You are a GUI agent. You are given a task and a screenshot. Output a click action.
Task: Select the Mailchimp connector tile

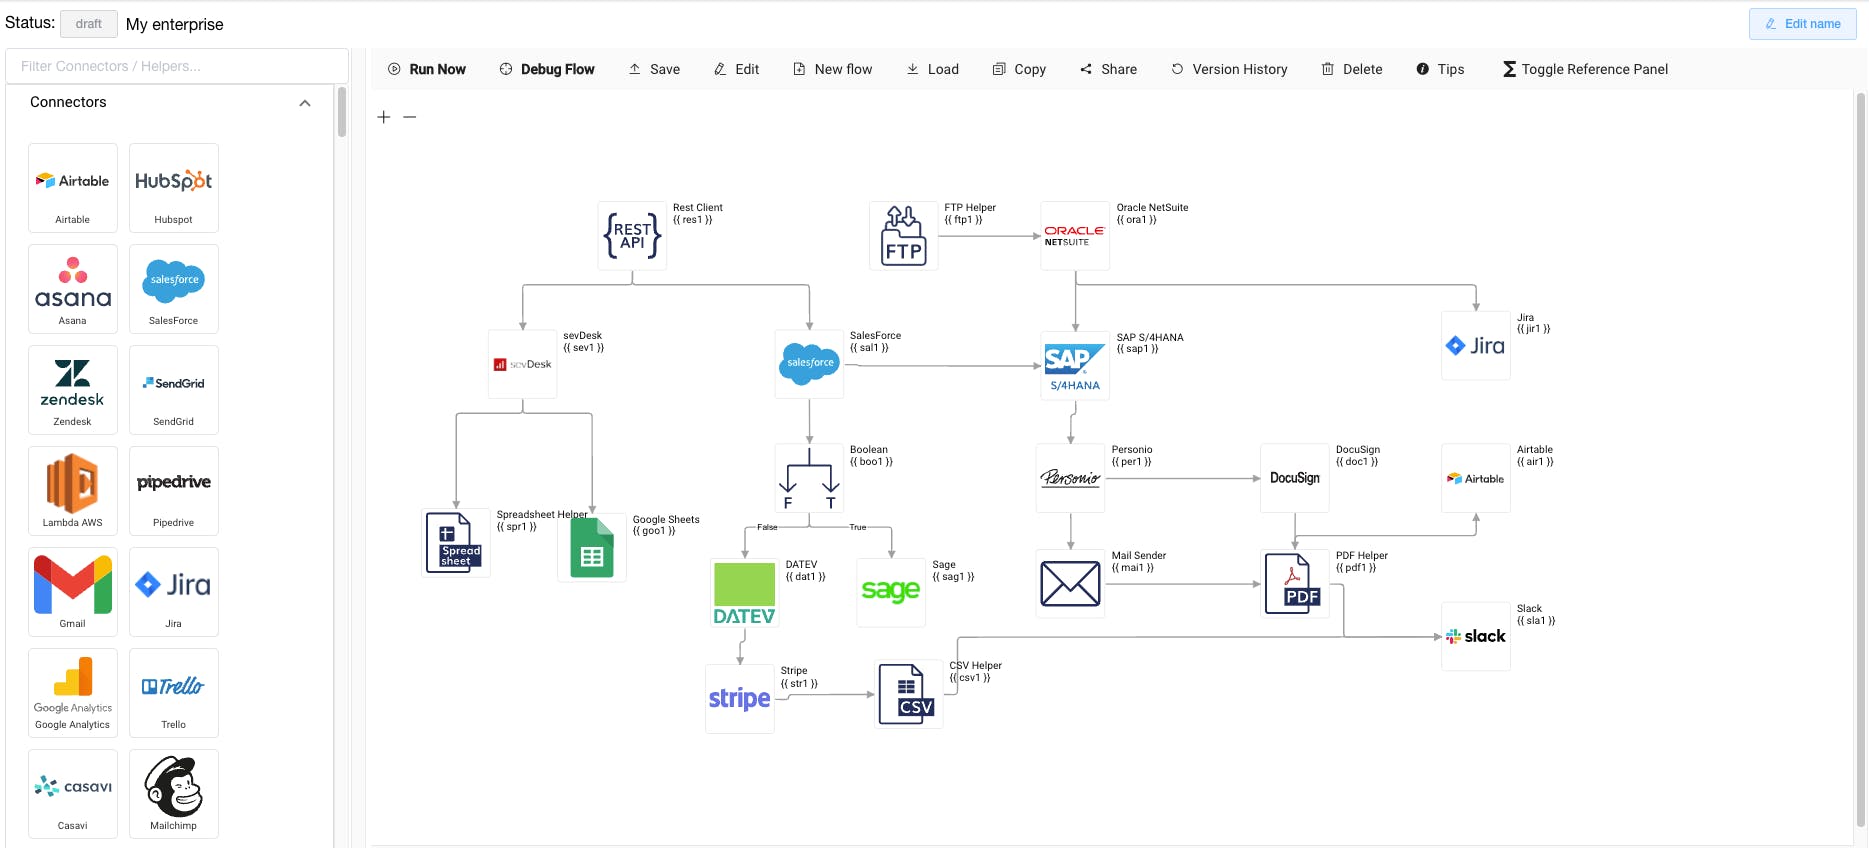click(x=174, y=794)
